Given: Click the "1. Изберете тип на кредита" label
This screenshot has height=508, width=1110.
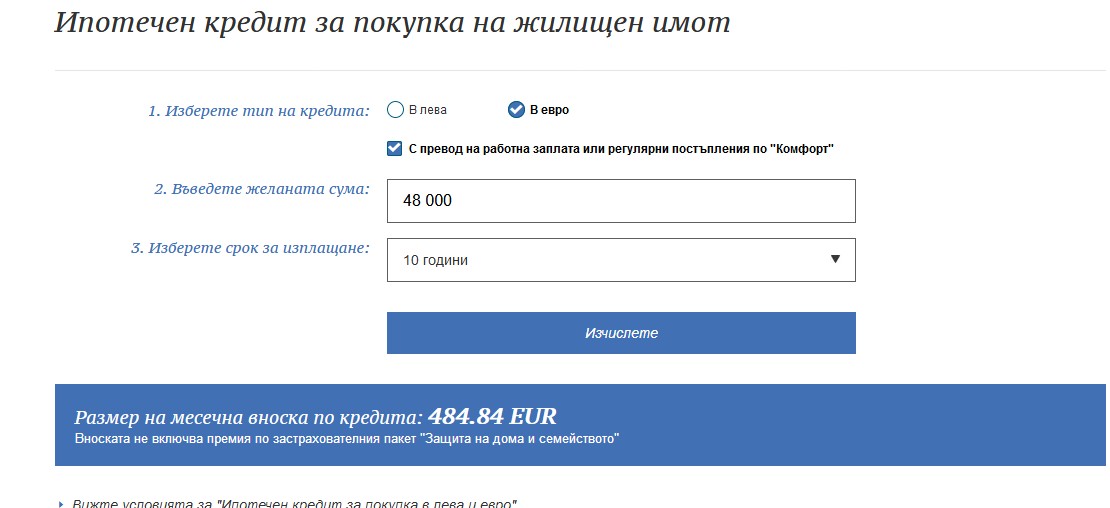Looking at the screenshot, I should click(x=259, y=111).
